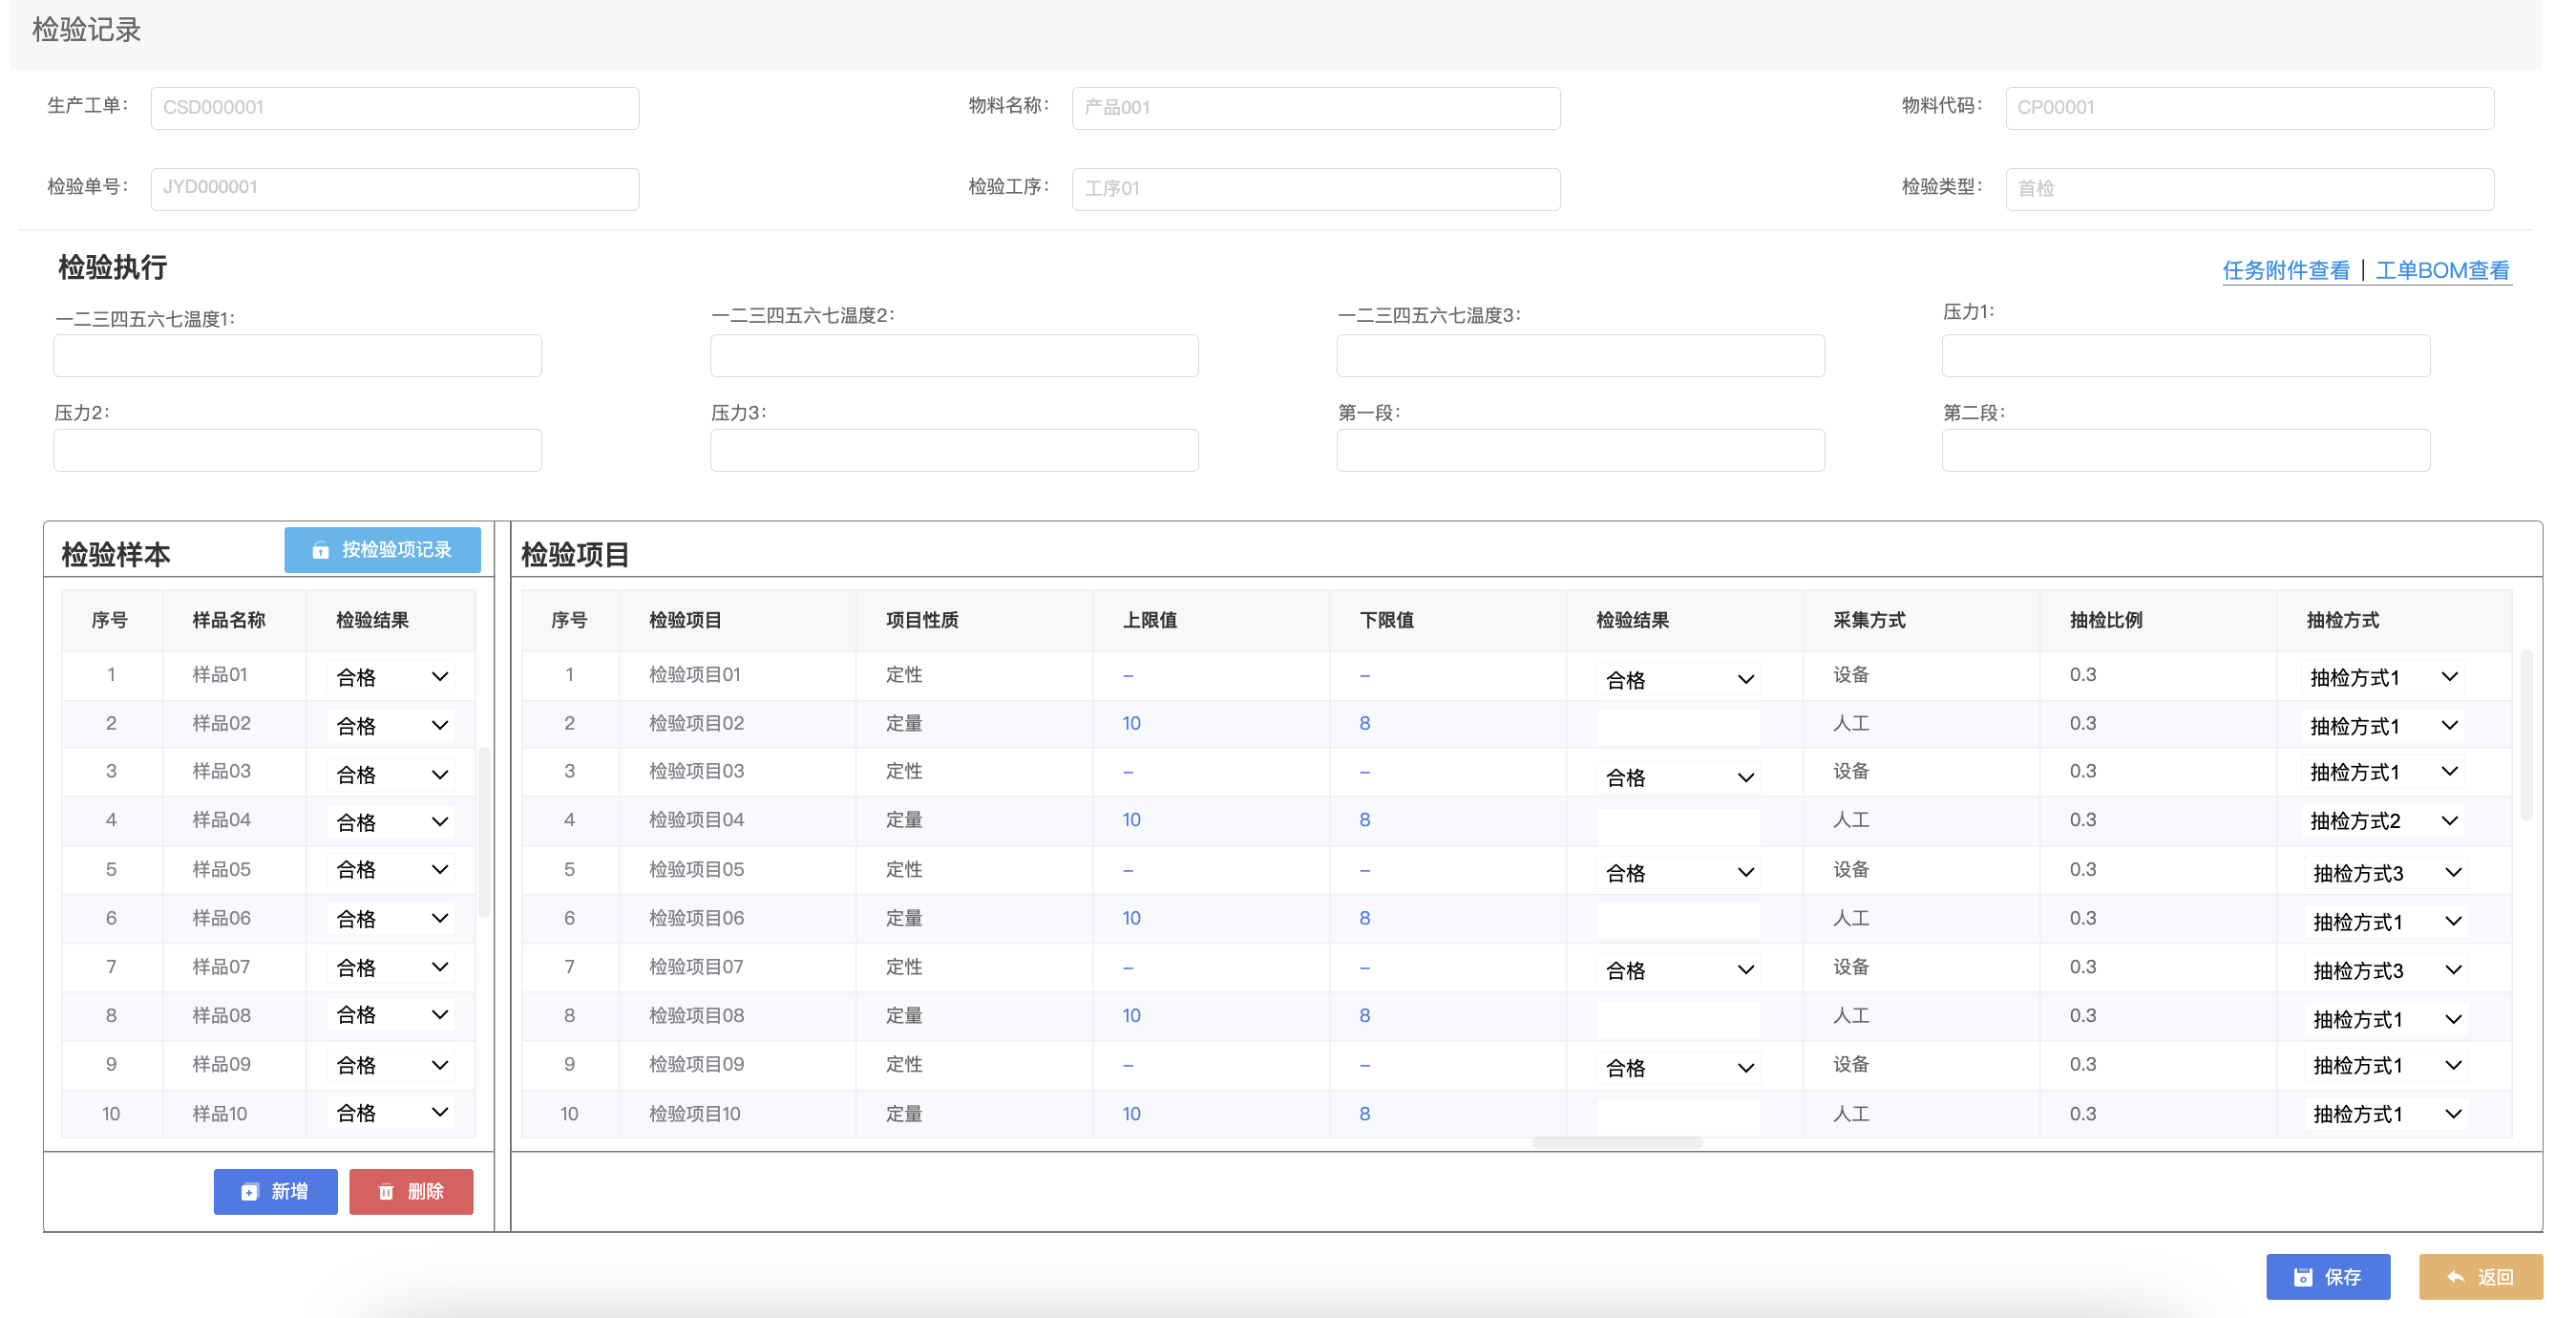Open 抽检方式2 dropdown for 检验项目04
2576x1318 pixels.
2382,821
